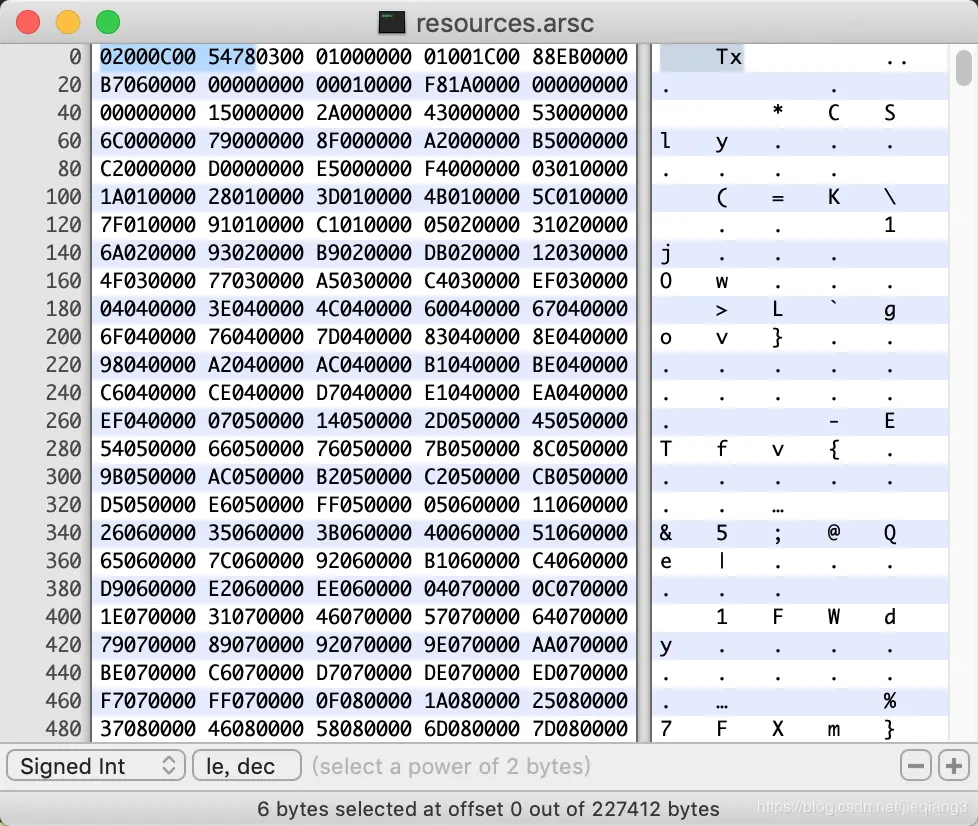Click hex group 1A010000
978x826 pixels.
pos(148,197)
